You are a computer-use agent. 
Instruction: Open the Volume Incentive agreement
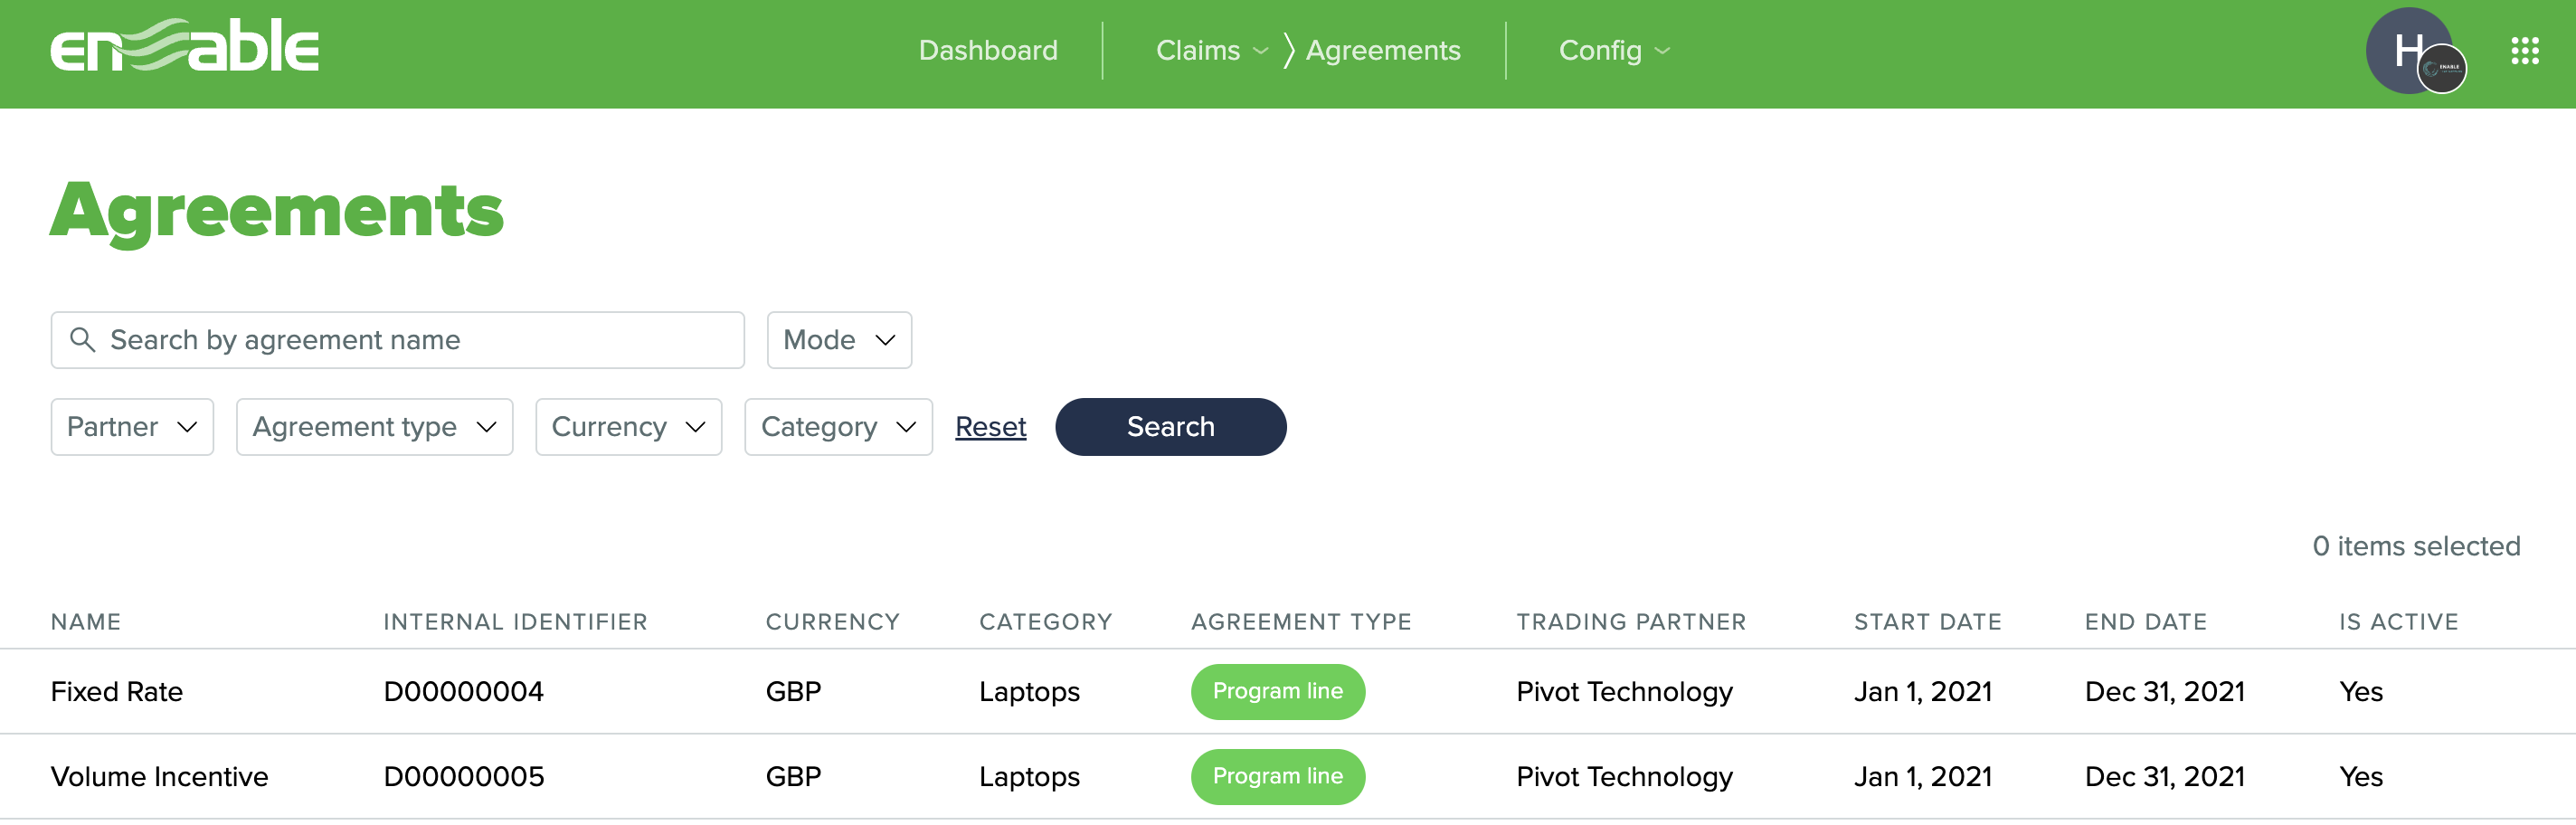point(160,776)
